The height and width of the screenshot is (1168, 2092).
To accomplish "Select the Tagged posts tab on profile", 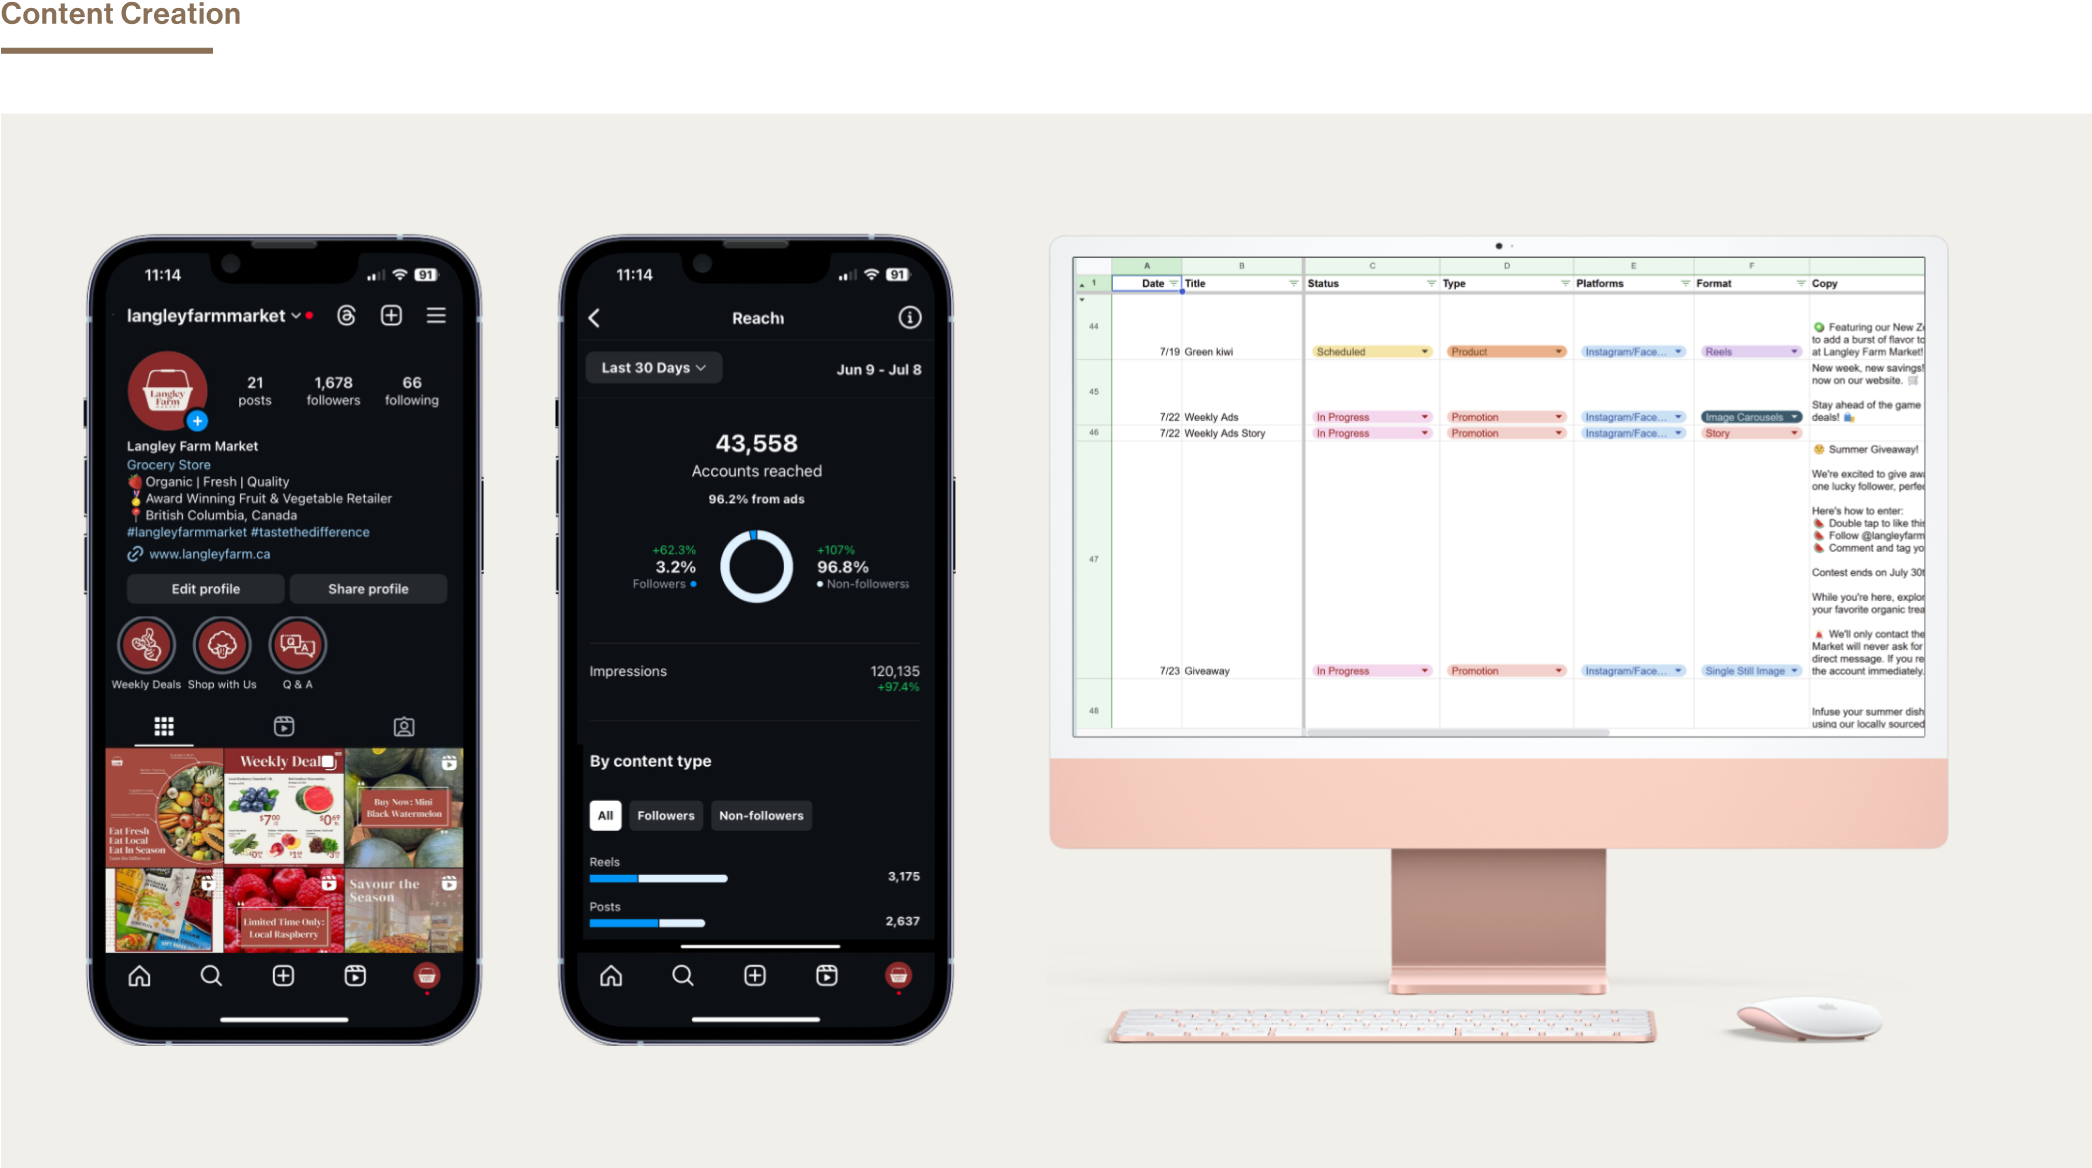I will tap(404, 726).
